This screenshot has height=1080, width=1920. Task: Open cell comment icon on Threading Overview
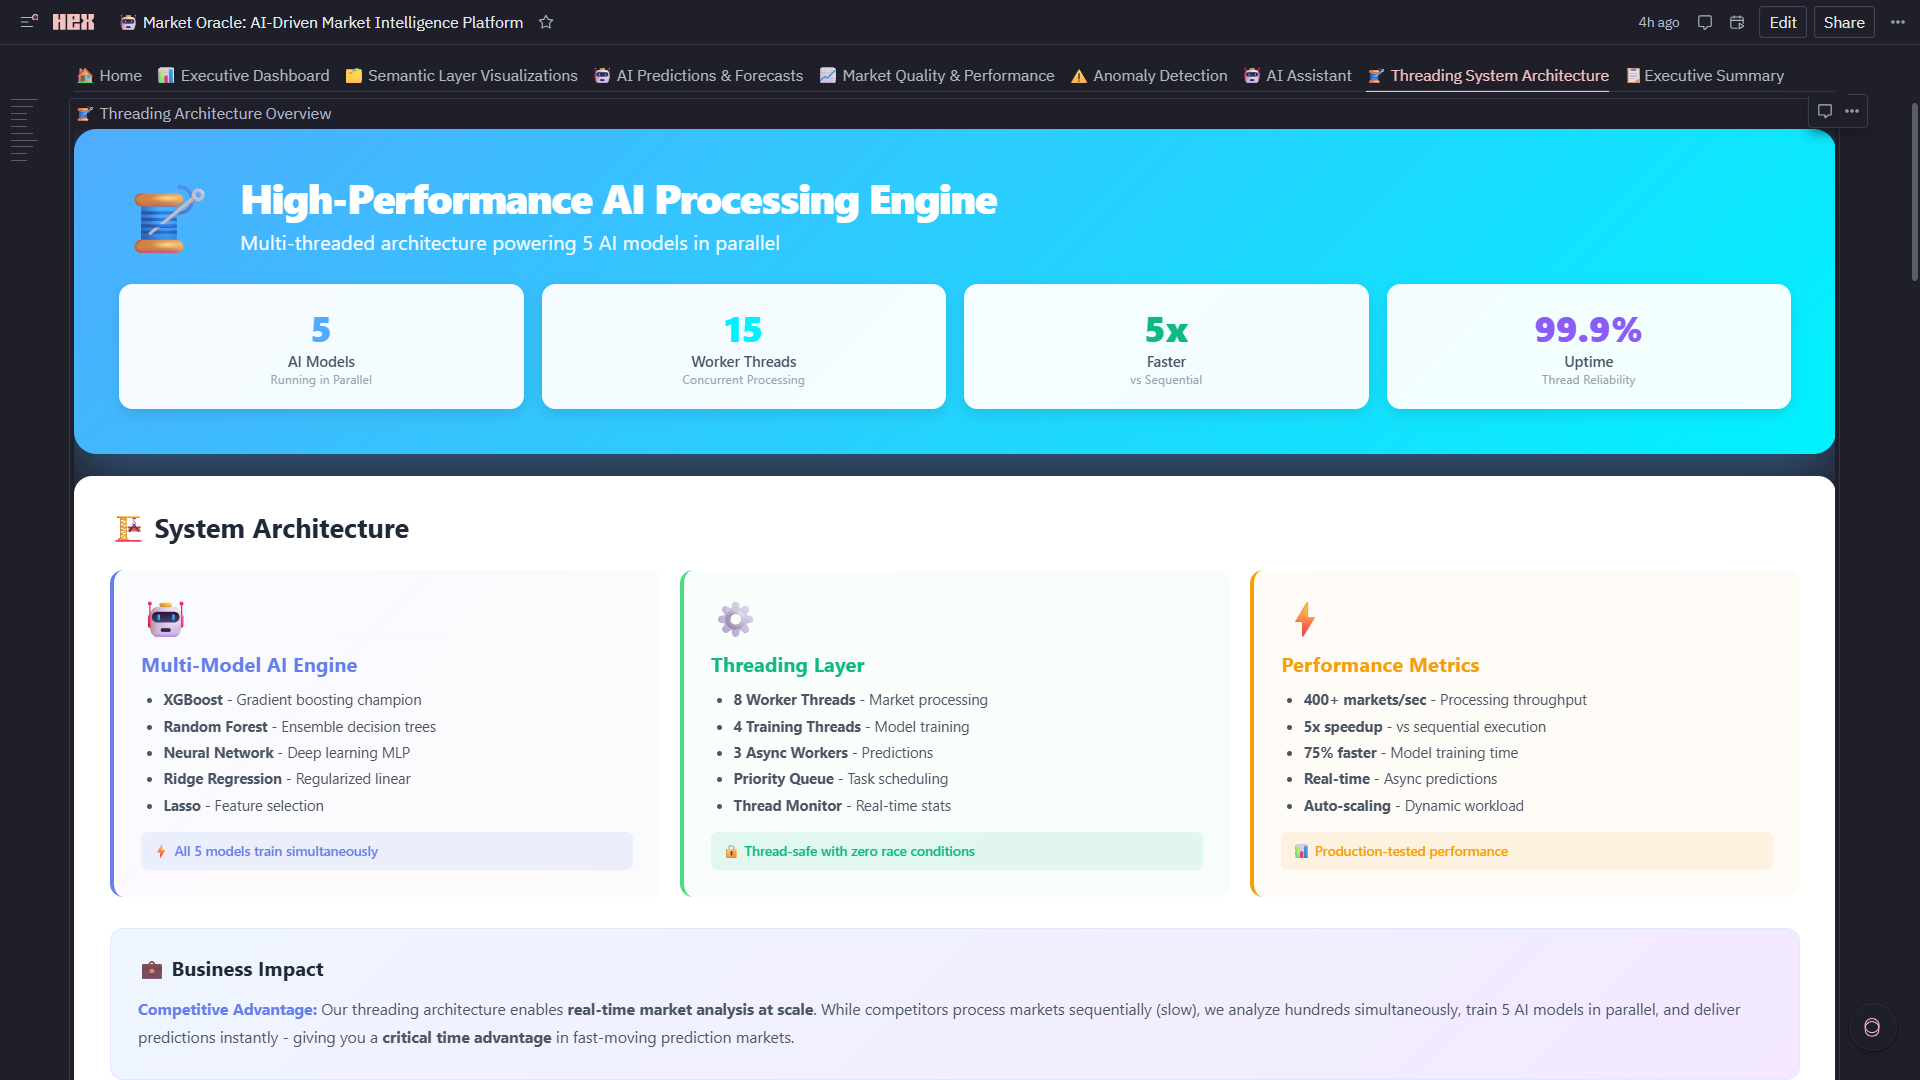click(1824, 111)
